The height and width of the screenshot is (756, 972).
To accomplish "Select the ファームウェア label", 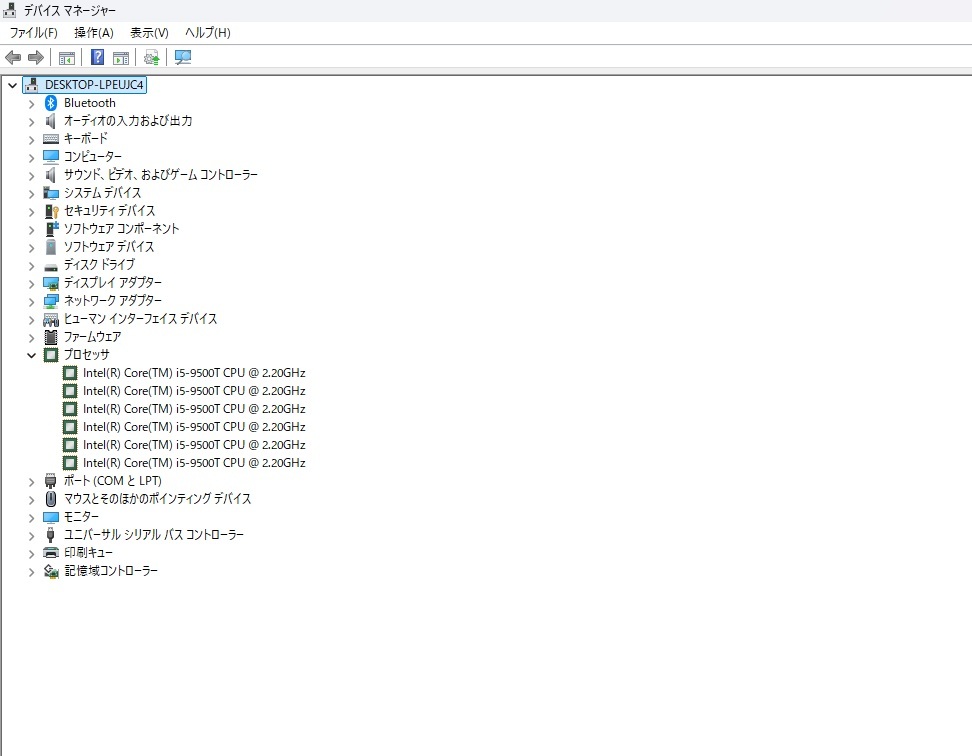I will click(93, 337).
